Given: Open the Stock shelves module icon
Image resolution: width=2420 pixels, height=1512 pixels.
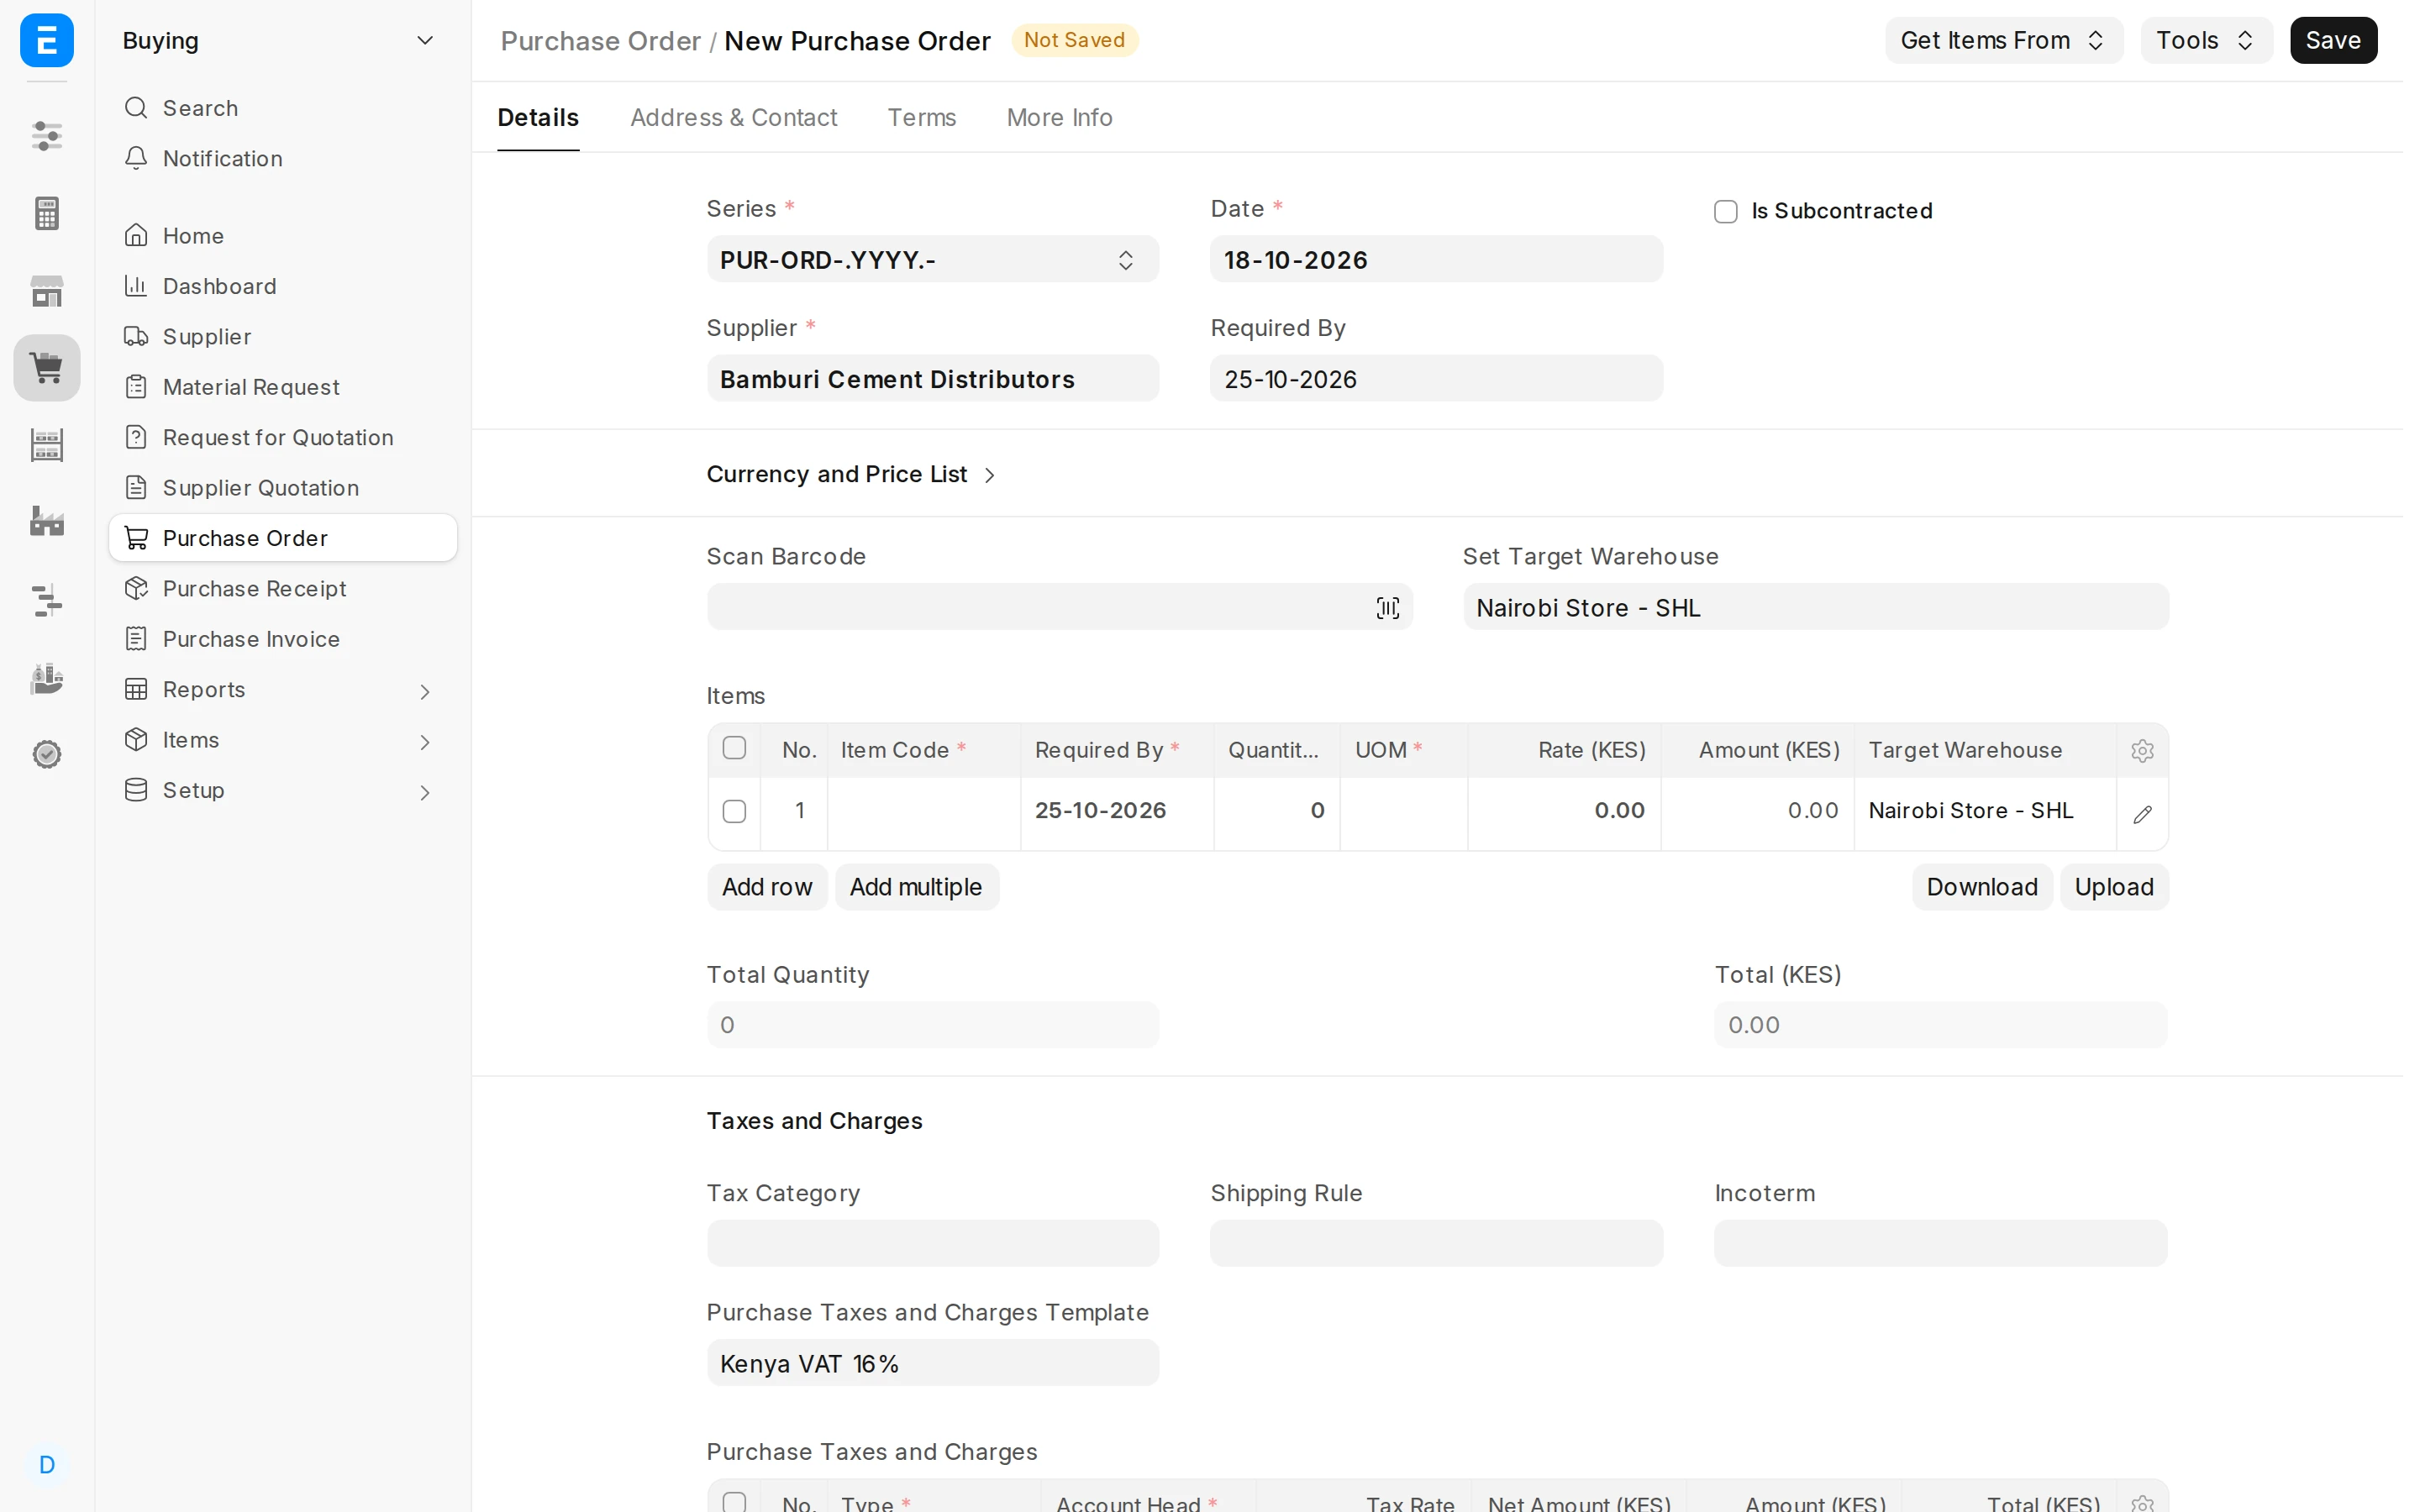Looking at the screenshot, I should point(47,445).
